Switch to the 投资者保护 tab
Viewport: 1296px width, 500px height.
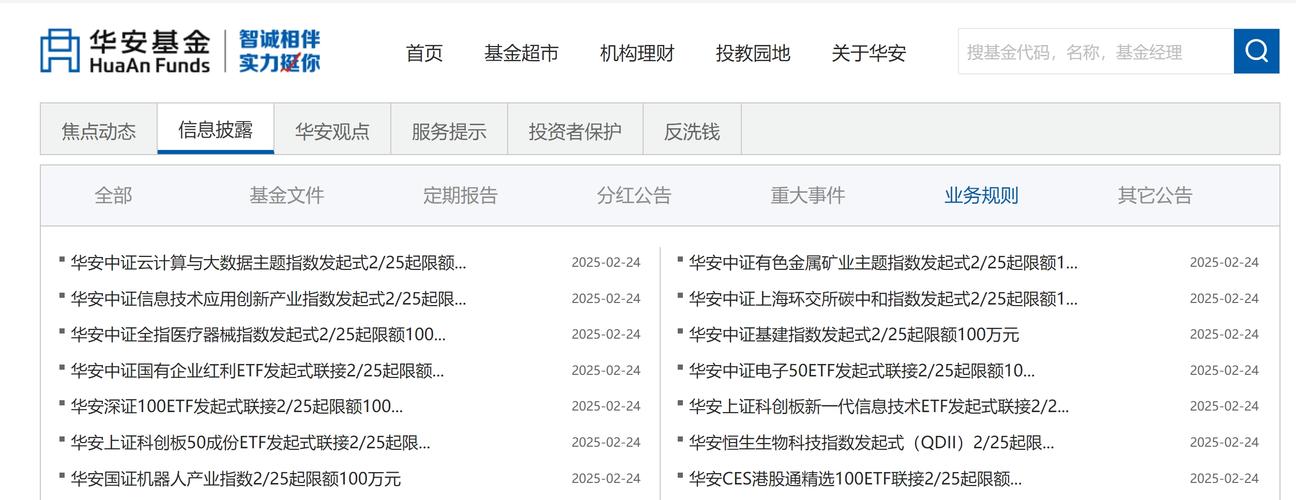[x=575, y=131]
